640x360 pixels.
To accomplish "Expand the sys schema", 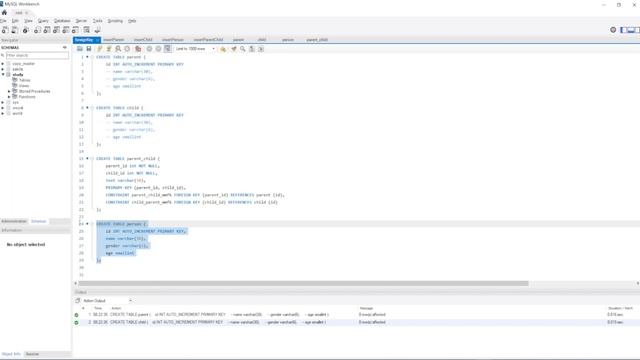I will (3, 102).
